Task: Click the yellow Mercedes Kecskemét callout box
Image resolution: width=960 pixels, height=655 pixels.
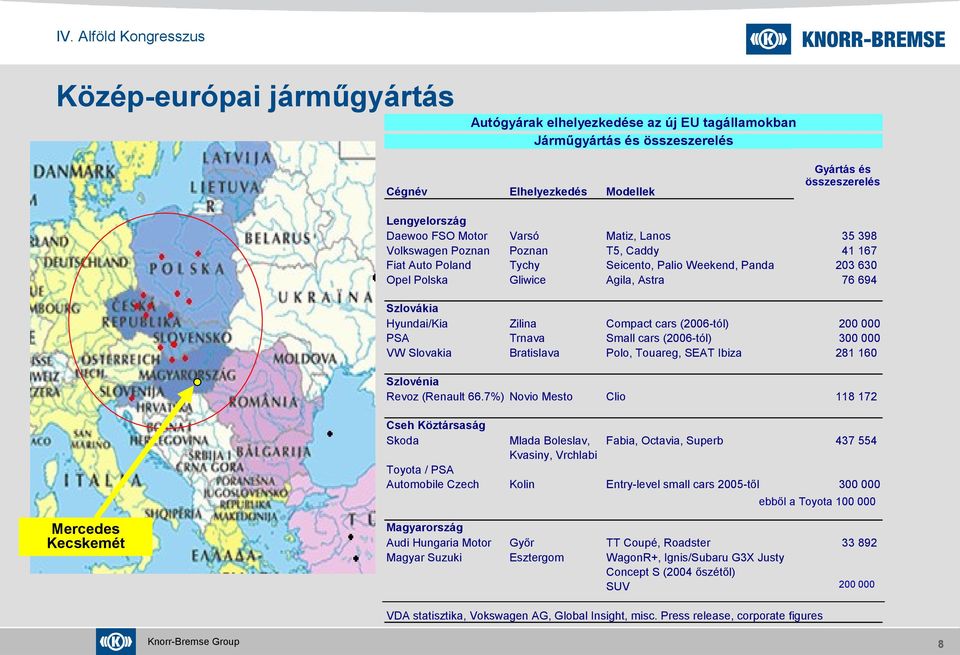Action: coord(86,536)
